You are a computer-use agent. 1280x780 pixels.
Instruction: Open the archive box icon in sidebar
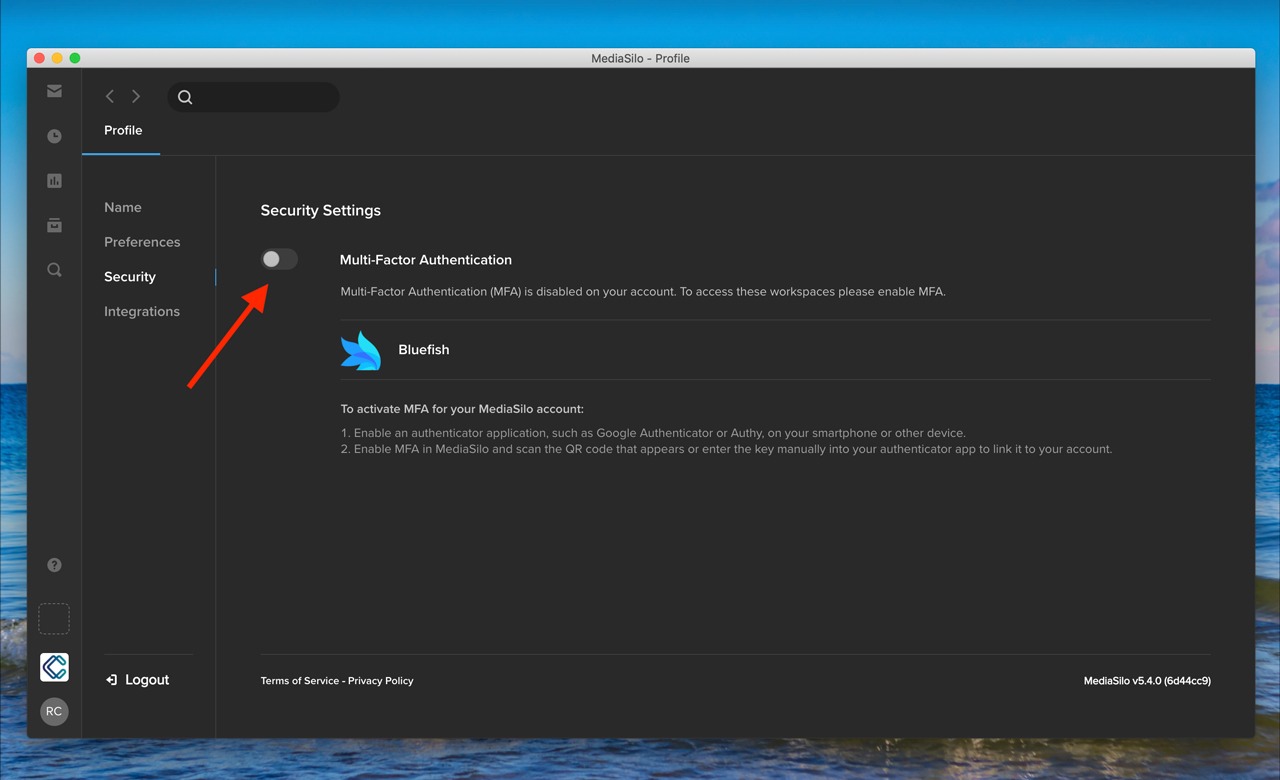click(x=54, y=225)
